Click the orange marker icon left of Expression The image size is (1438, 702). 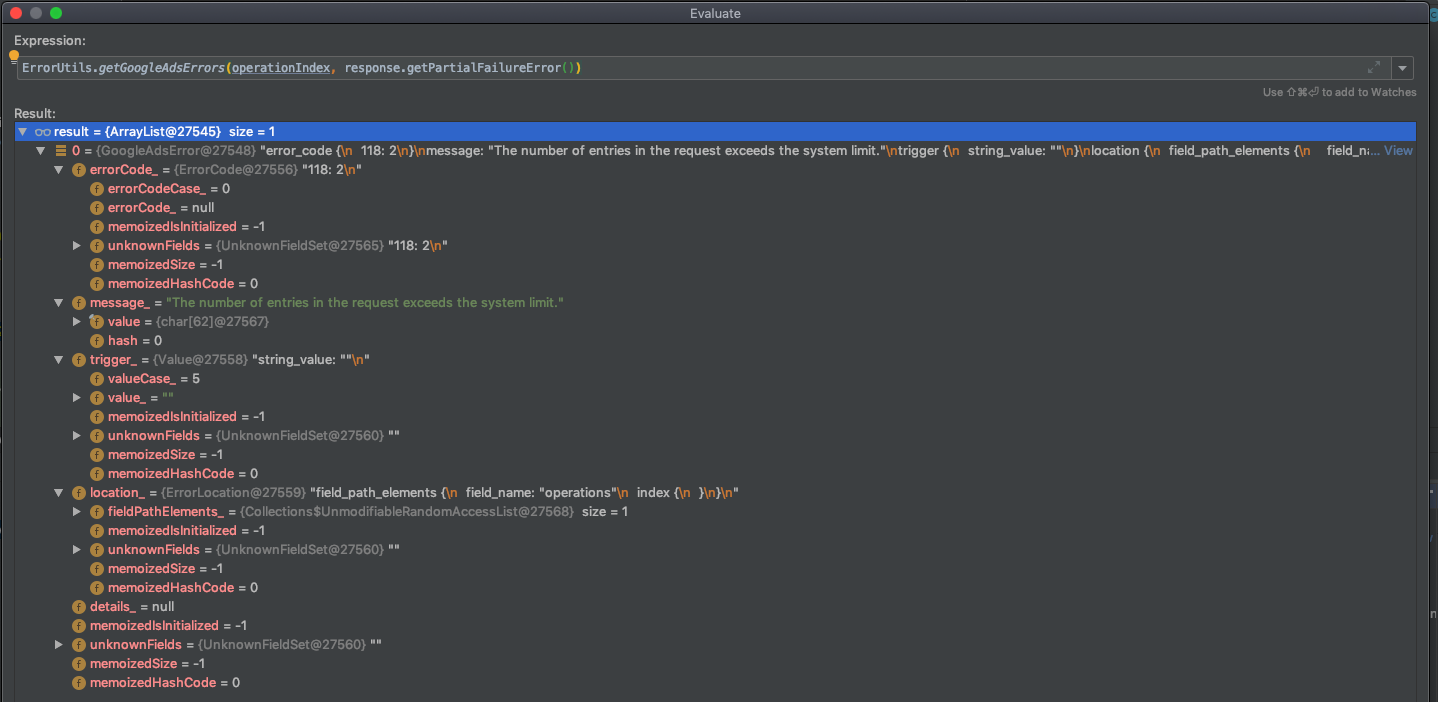(13, 56)
